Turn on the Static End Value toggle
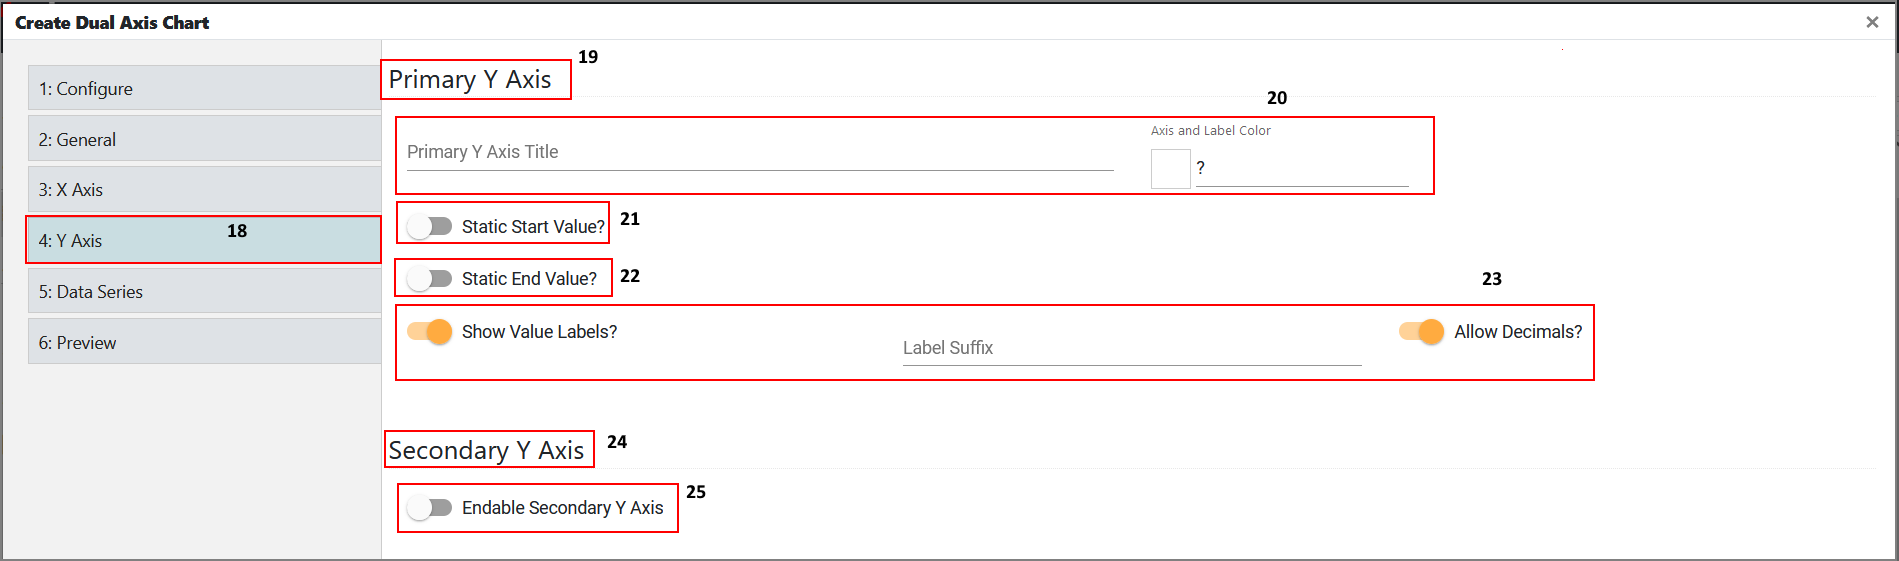This screenshot has width=1899, height=561. 430,279
